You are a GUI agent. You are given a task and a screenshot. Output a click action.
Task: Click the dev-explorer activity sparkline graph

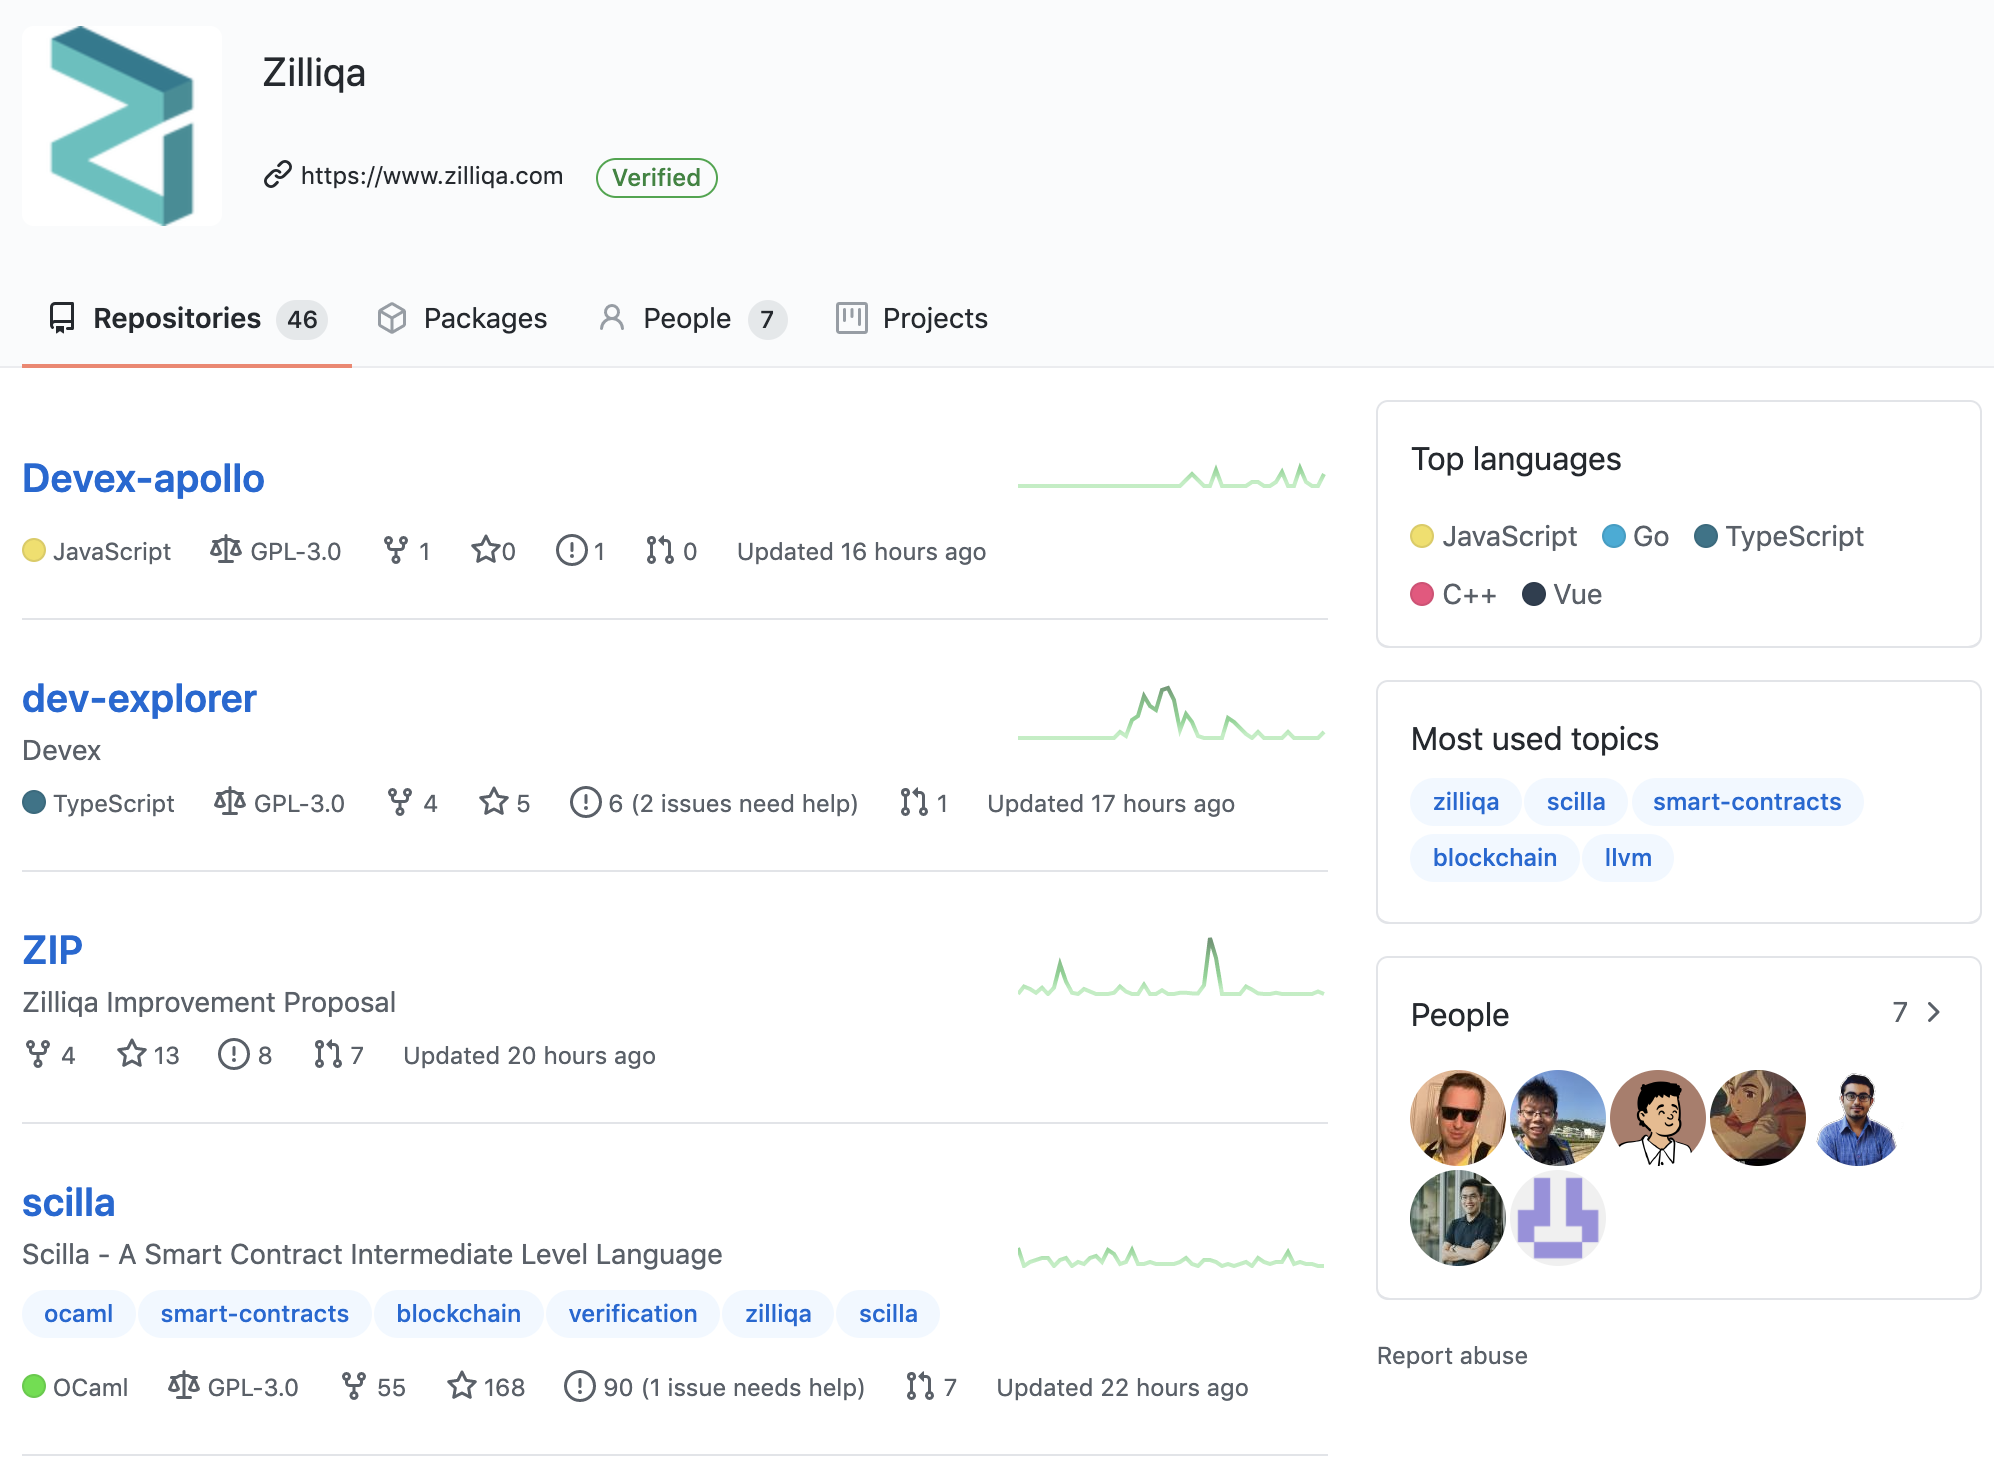click(1171, 714)
